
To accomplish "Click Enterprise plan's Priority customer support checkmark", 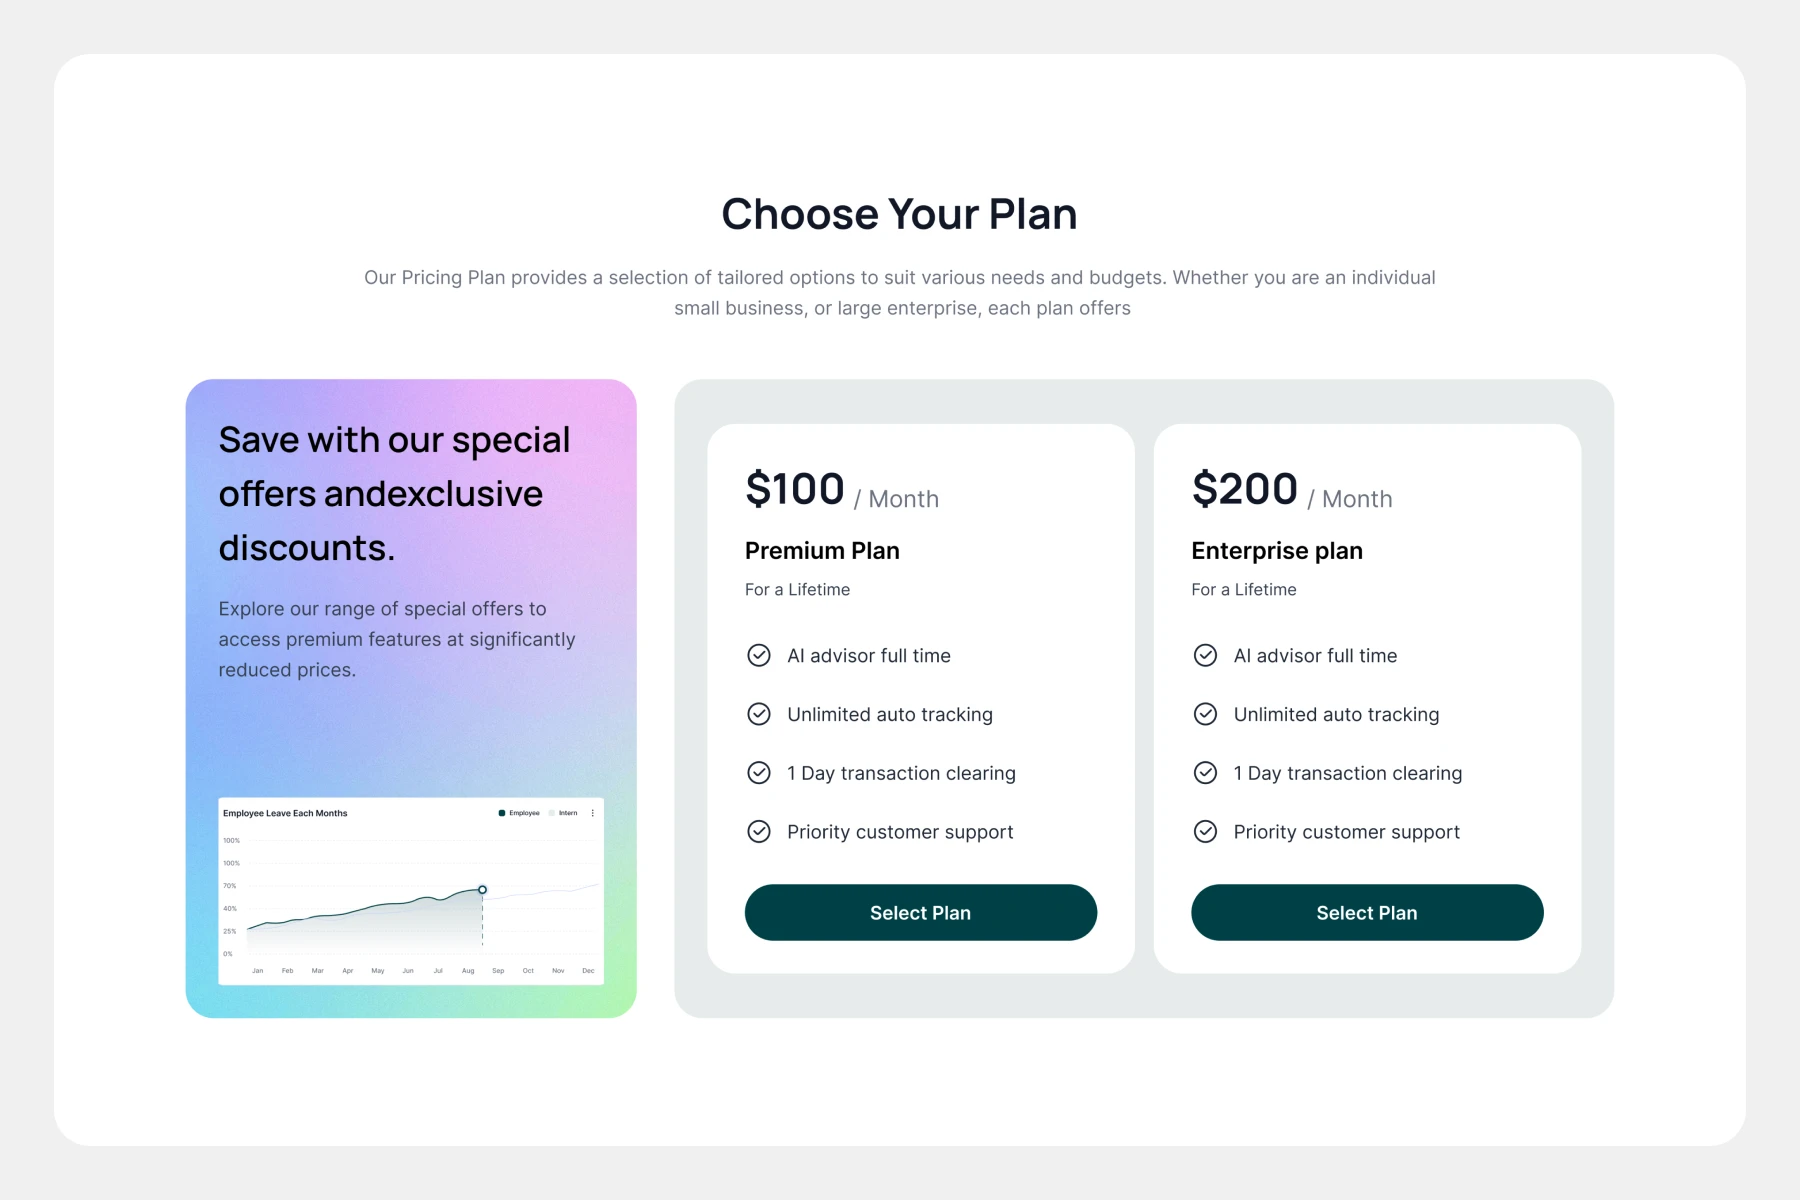I will [x=1205, y=832].
